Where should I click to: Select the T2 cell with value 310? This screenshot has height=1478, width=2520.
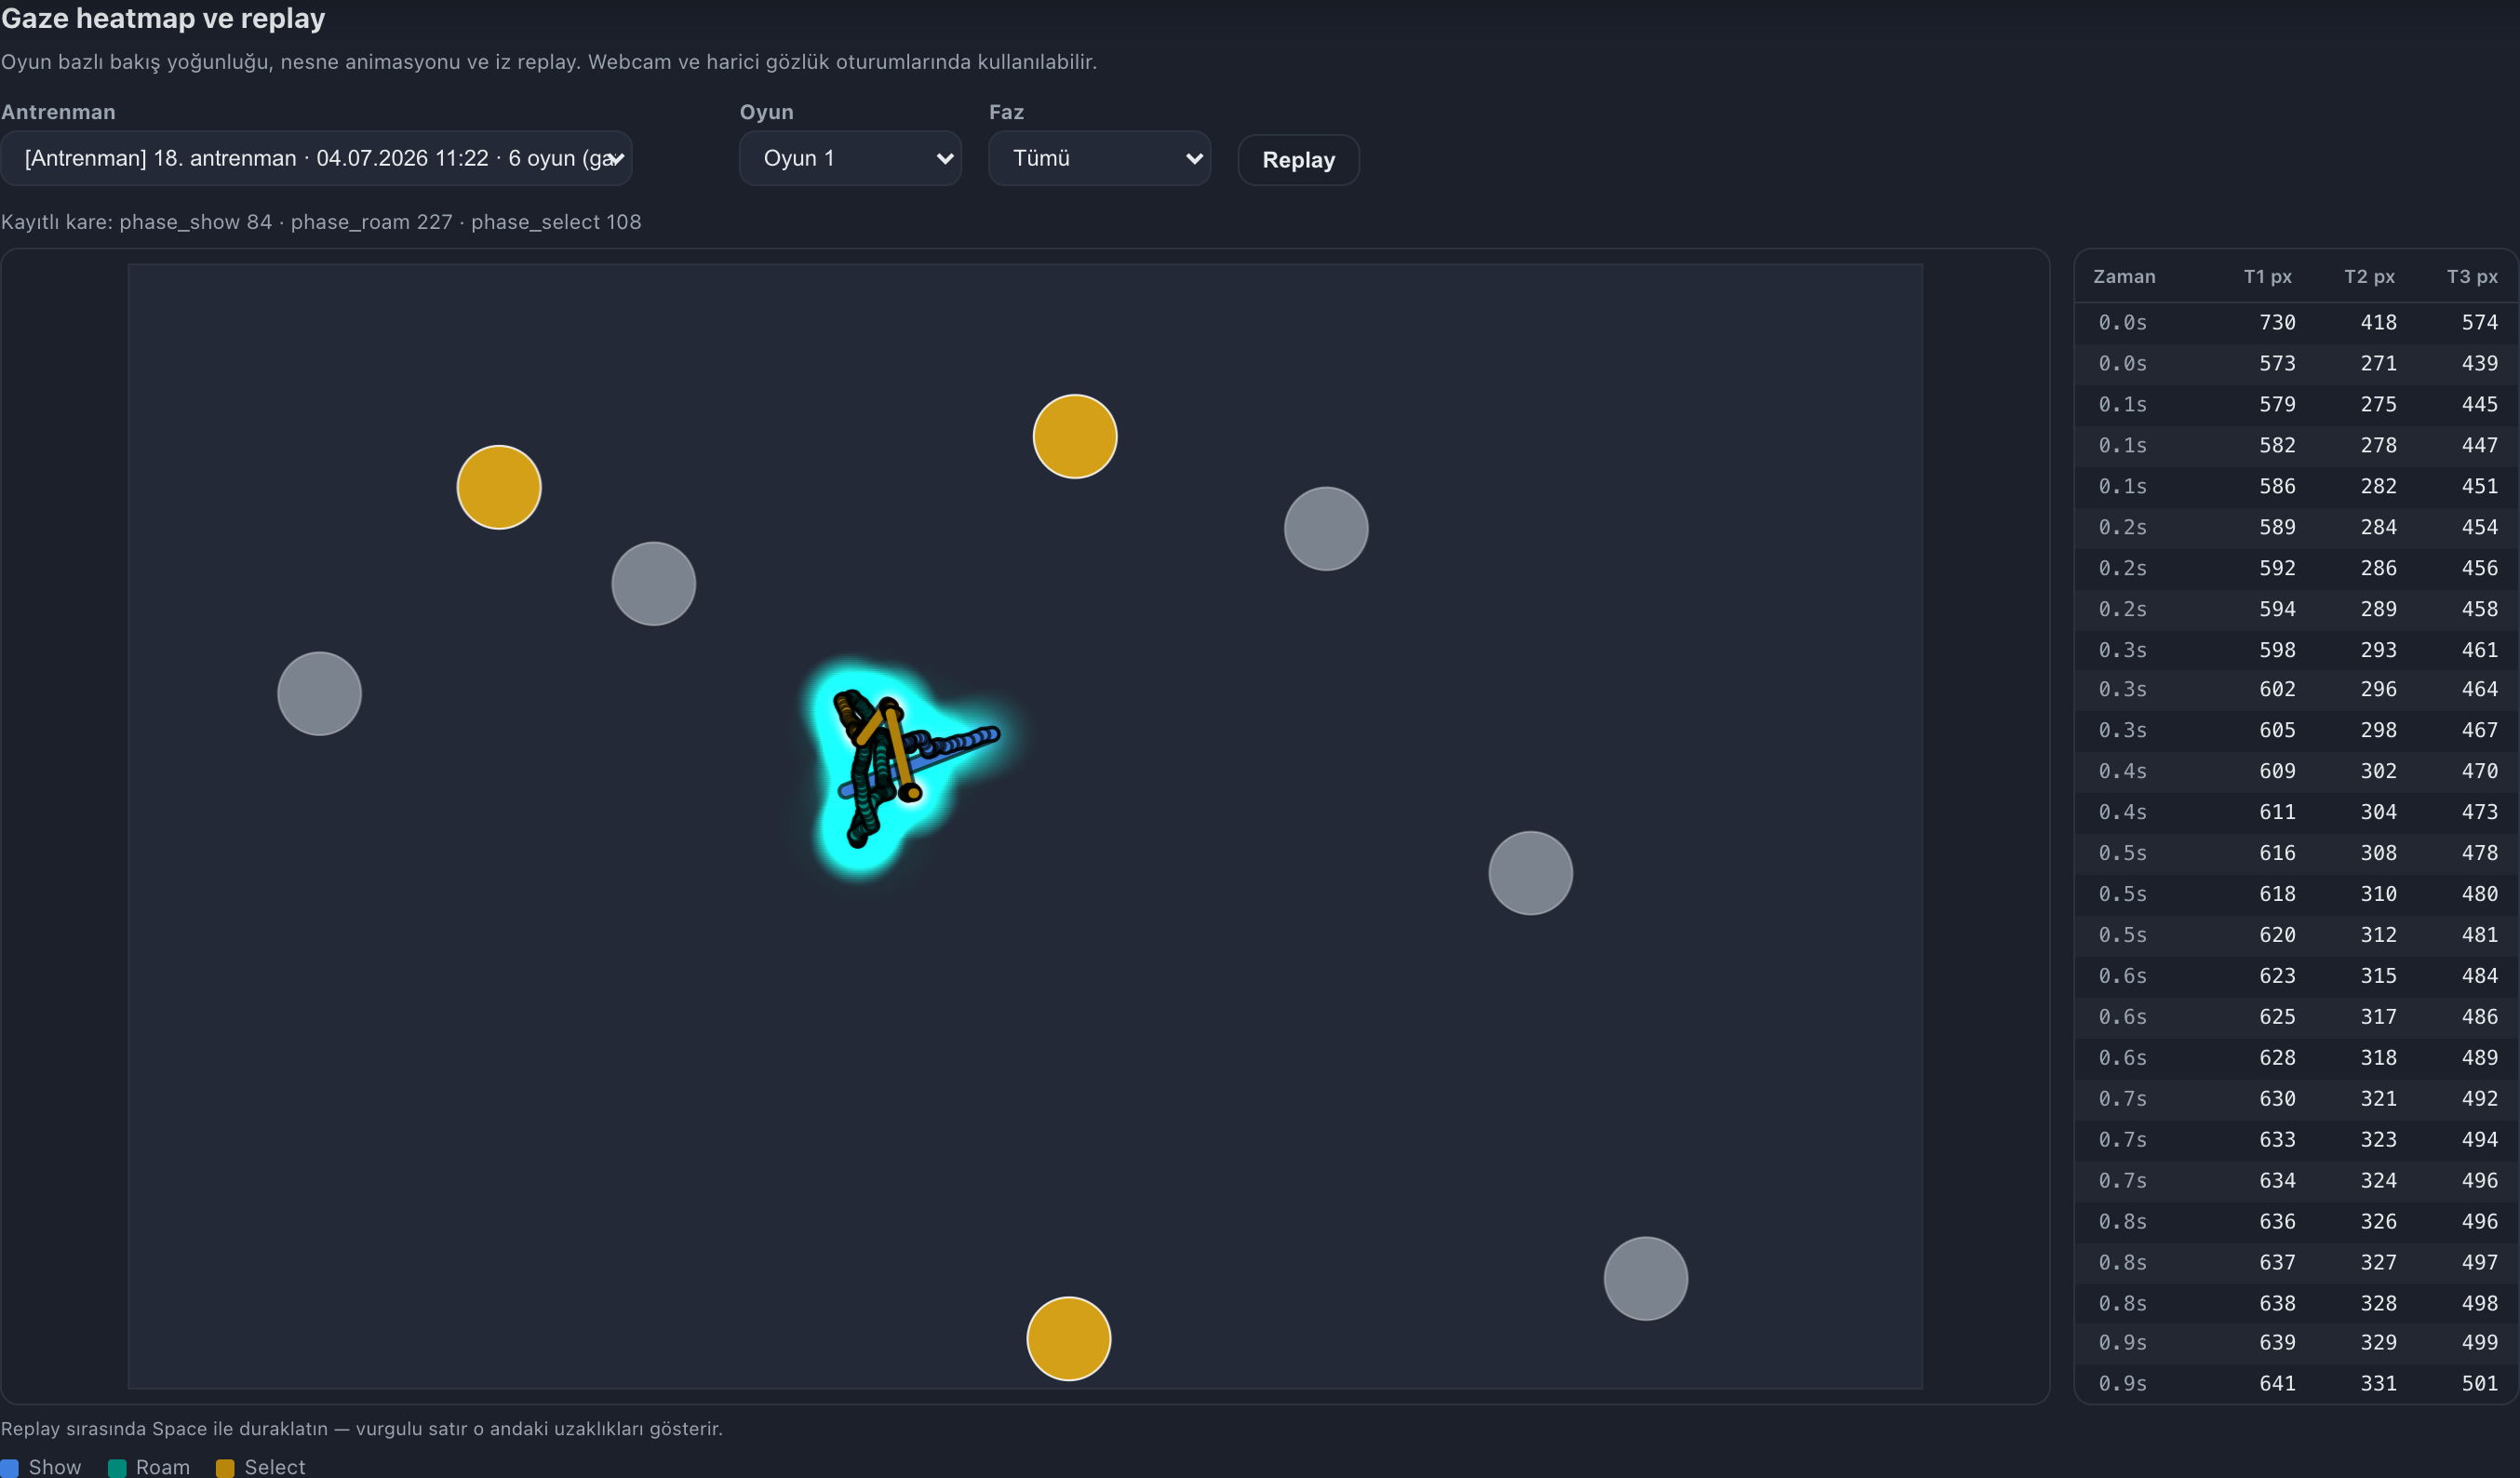[2378, 894]
